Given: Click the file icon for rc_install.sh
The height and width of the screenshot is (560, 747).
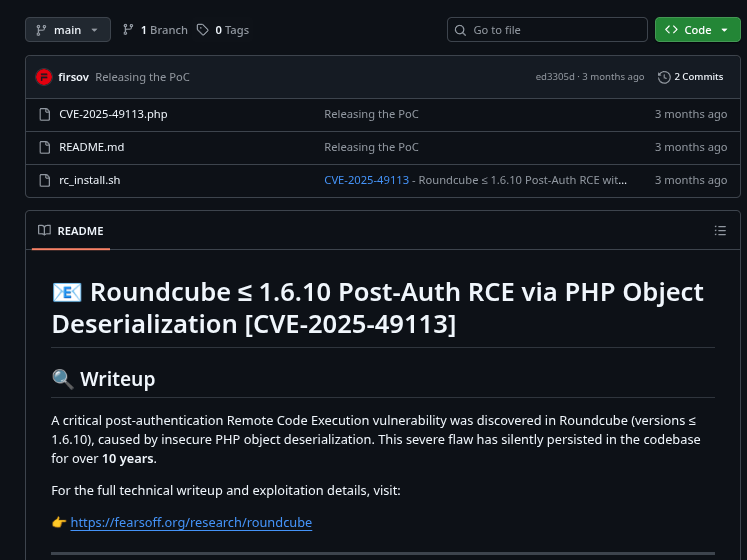Looking at the screenshot, I should click(x=45, y=180).
